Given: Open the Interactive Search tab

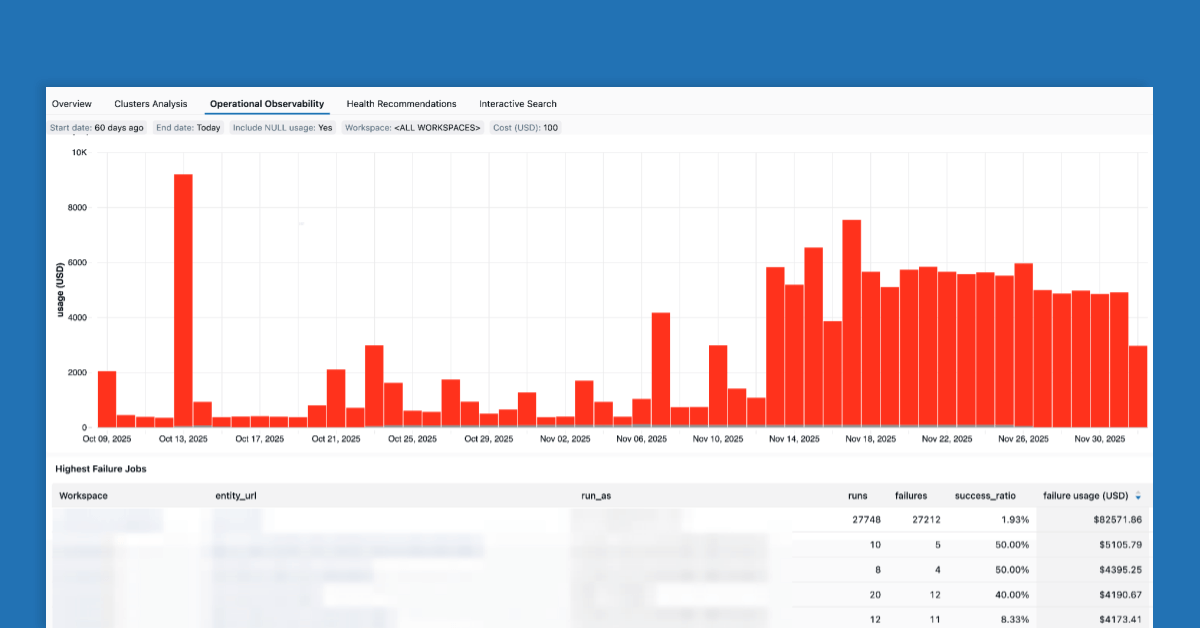Looking at the screenshot, I should pos(517,104).
